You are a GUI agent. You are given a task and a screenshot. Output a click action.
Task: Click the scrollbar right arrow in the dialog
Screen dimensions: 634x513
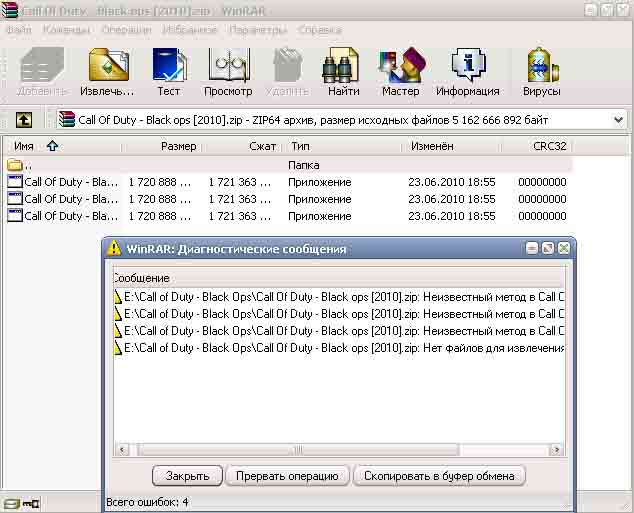coord(556,450)
